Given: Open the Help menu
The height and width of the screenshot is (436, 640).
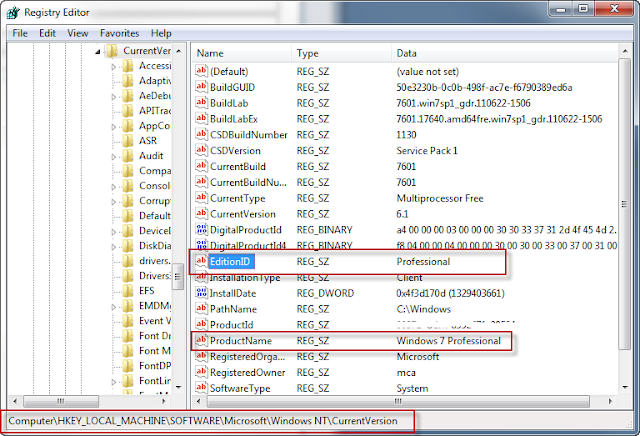Looking at the screenshot, I should point(161,33).
